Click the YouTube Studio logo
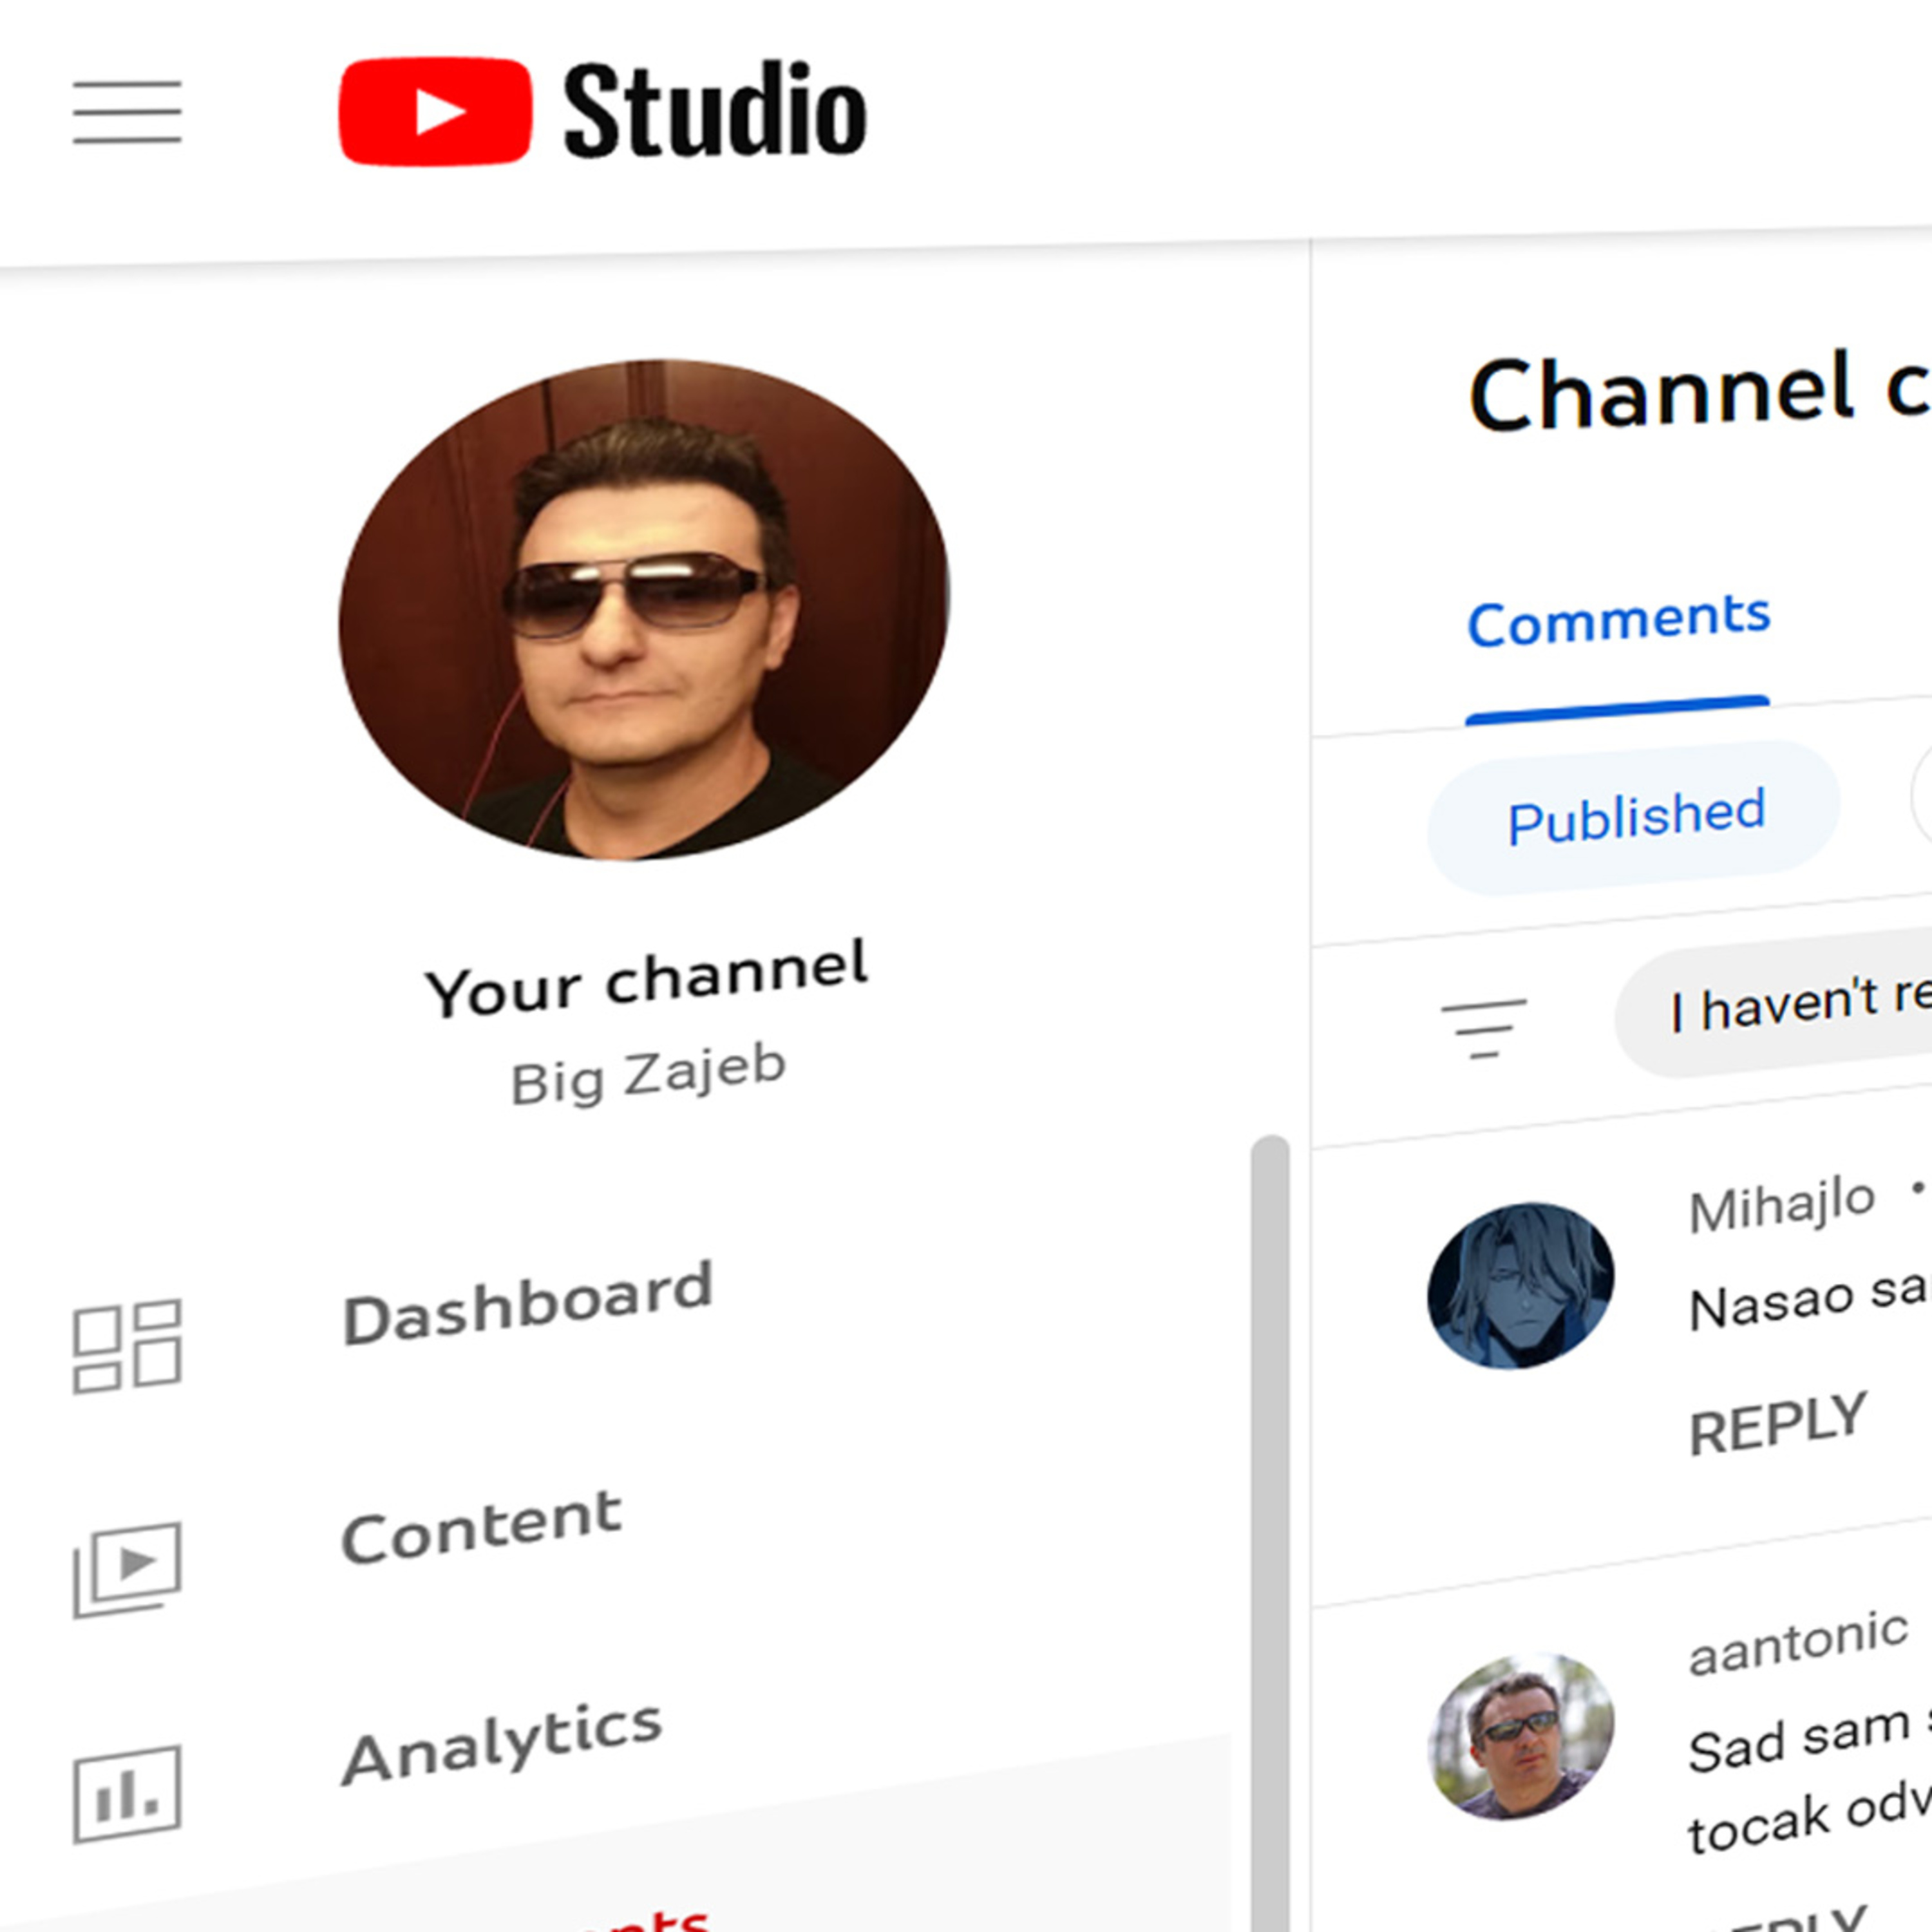 pyautogui.click(x=603, y=111)
